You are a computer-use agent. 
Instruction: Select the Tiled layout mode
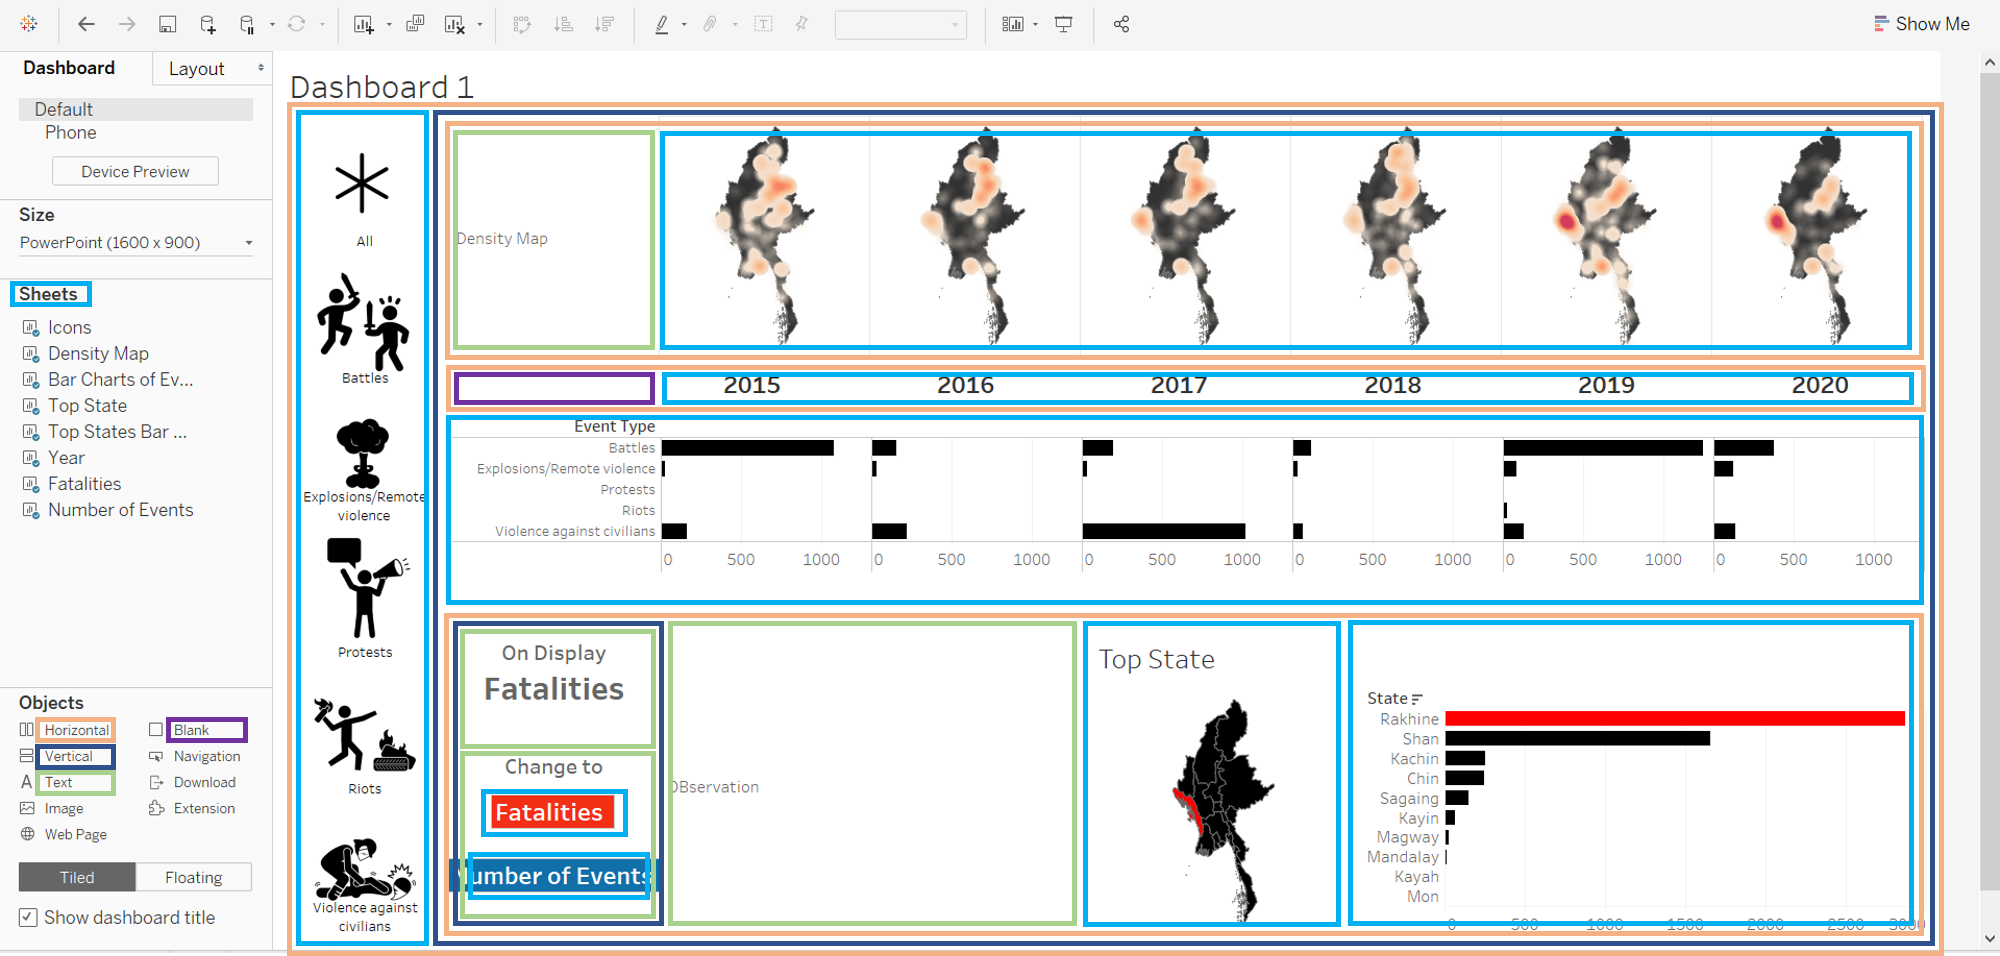pos(77,877)
